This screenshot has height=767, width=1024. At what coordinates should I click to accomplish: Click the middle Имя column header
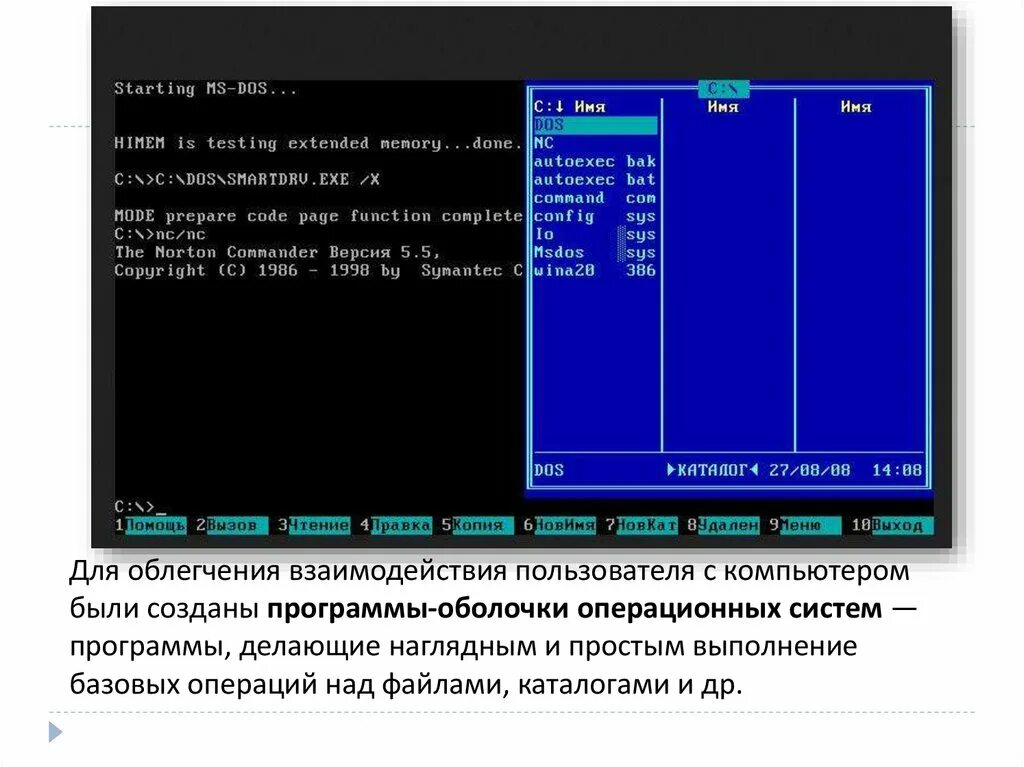click(x=723, y=106)
